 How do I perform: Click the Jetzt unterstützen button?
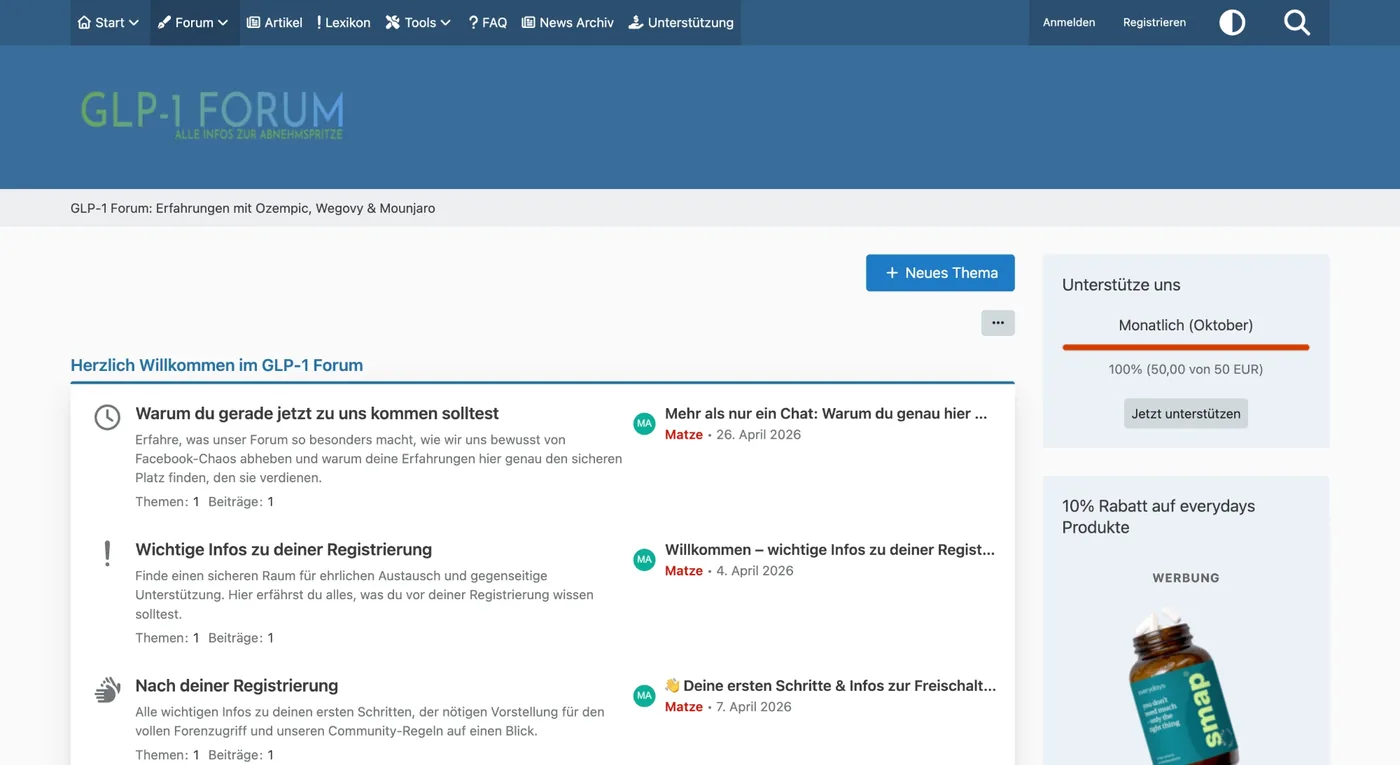coord(1186,413)
